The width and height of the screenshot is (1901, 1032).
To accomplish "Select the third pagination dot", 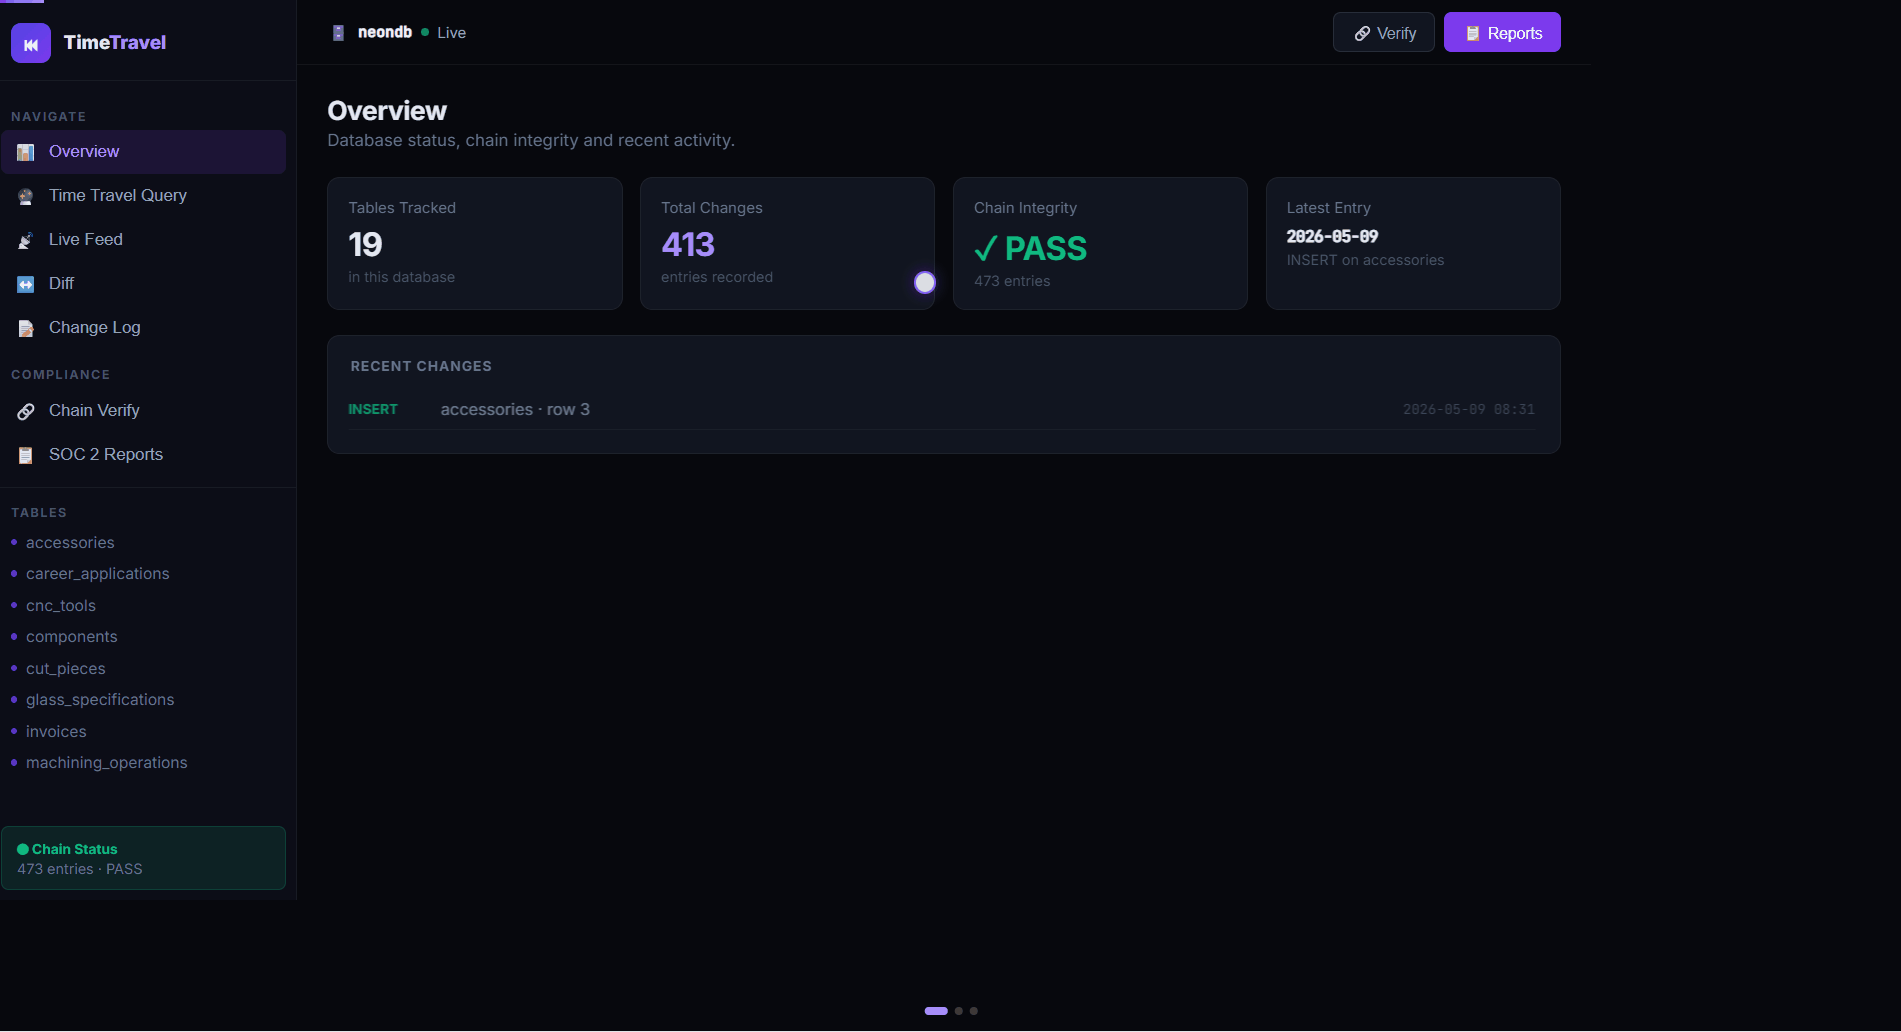I will click(x=974, y=1011).
